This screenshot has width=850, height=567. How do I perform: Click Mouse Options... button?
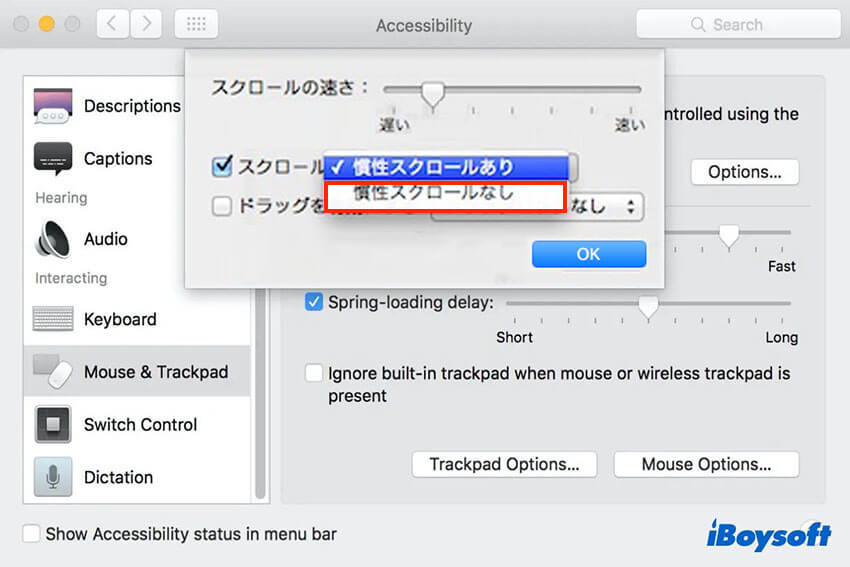(x=706, y=465)
